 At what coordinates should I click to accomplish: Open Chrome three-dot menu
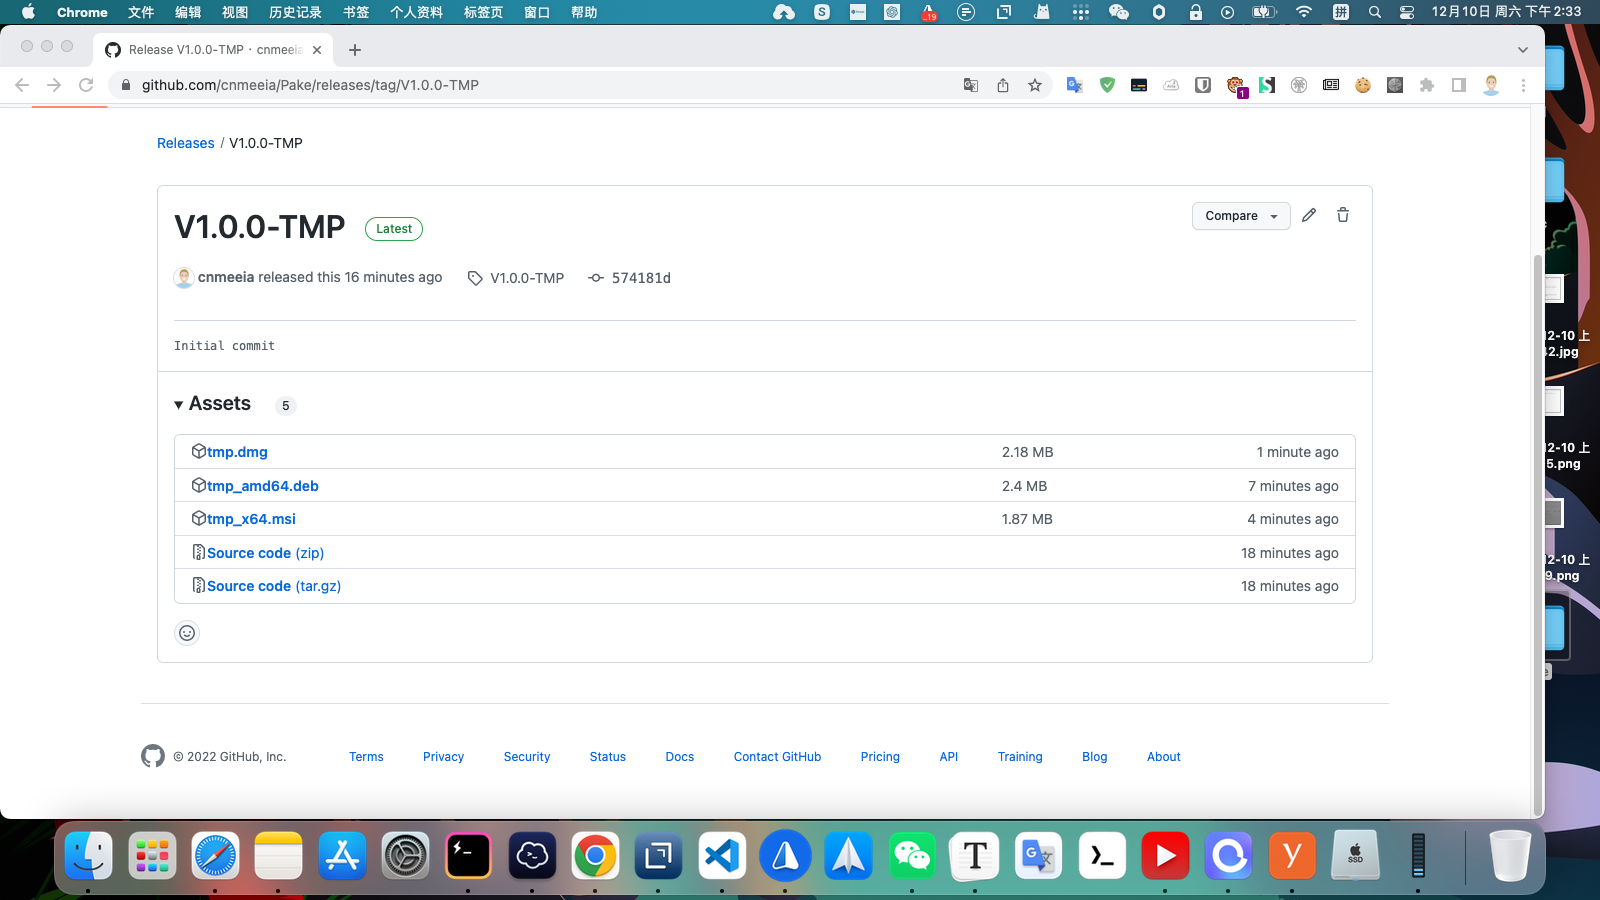(1523, 85)
